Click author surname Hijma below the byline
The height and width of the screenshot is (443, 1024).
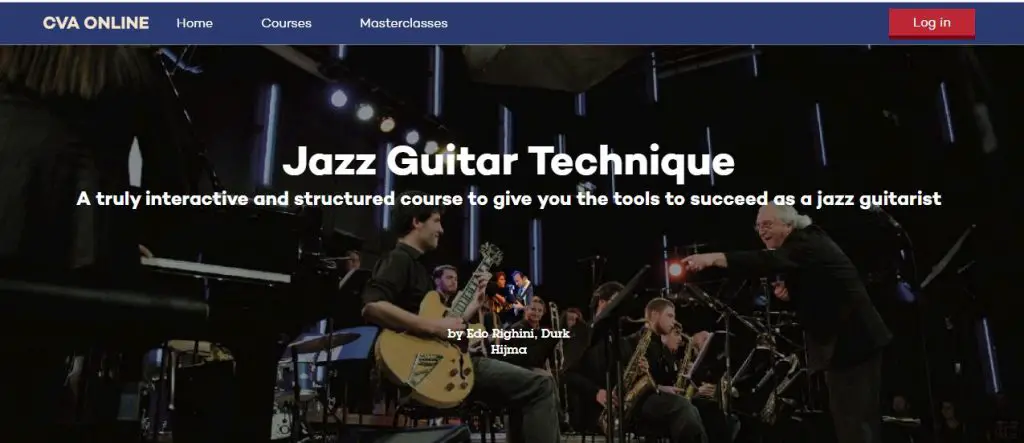click(x=505, y=348)
